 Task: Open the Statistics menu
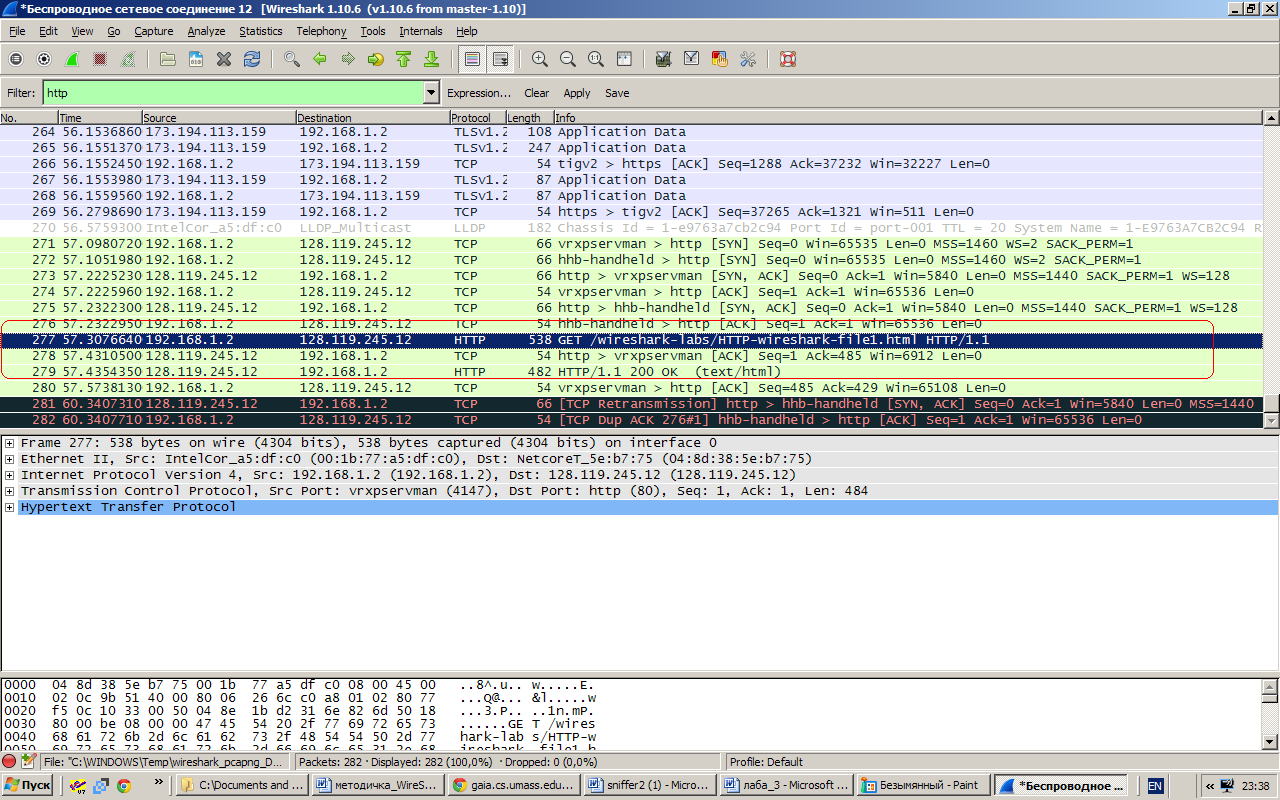point(261,31)
